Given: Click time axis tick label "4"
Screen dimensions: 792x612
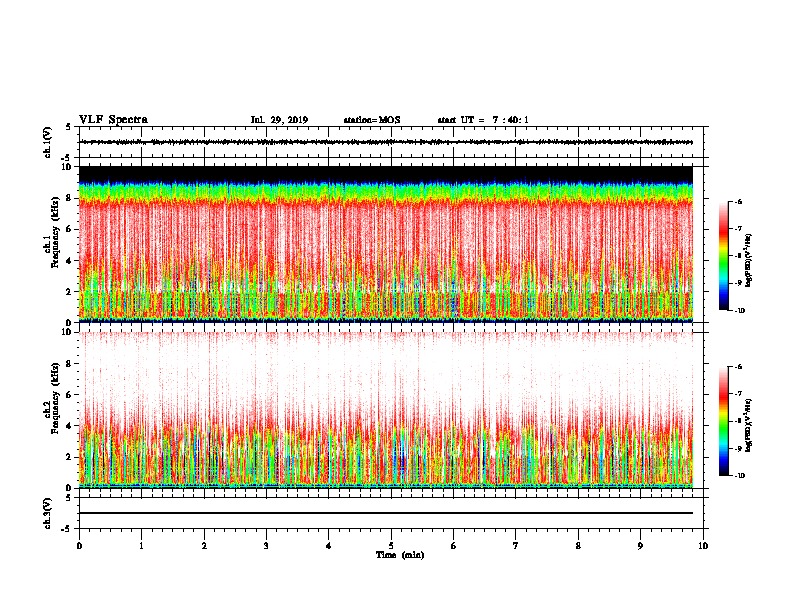Looking at the screenshot, I should coord(329,546).
